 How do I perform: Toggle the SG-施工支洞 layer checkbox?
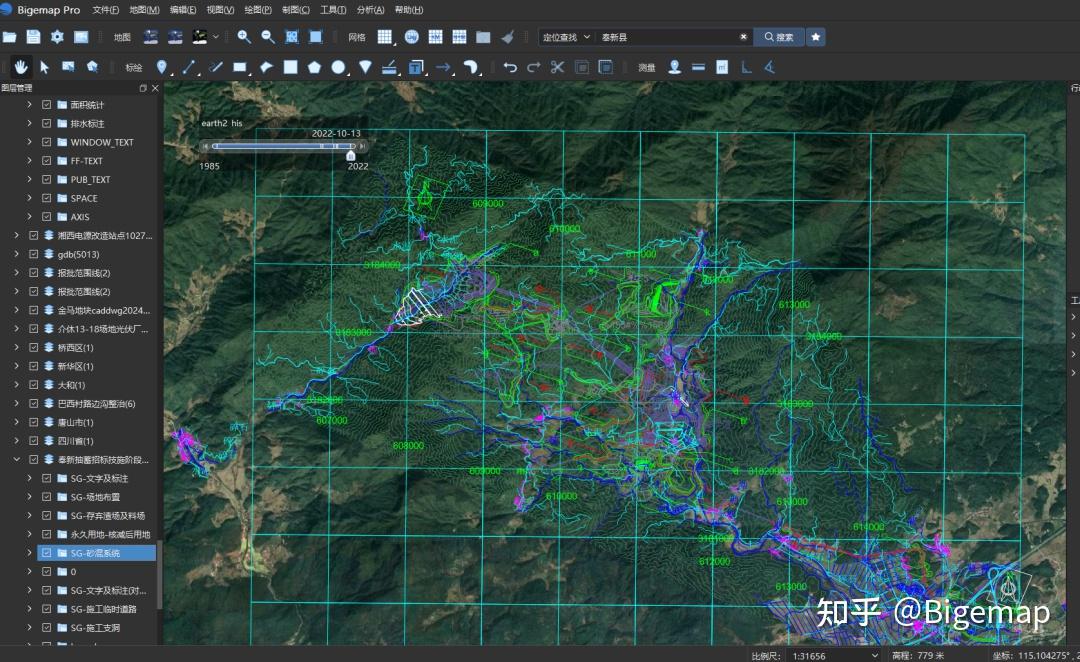pos(47,628)
